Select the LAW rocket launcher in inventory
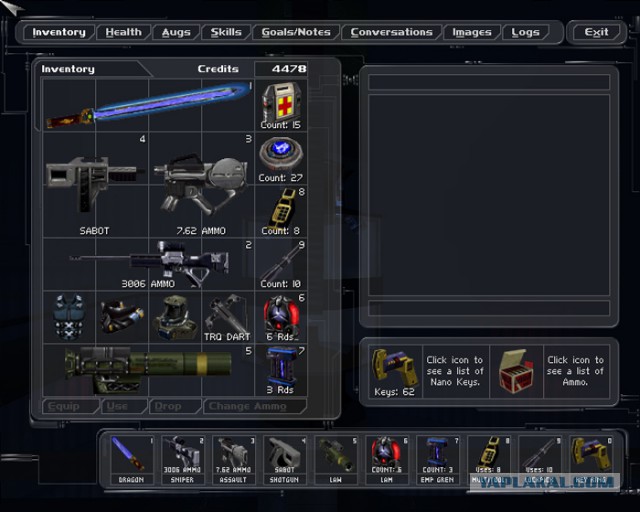 149,370
